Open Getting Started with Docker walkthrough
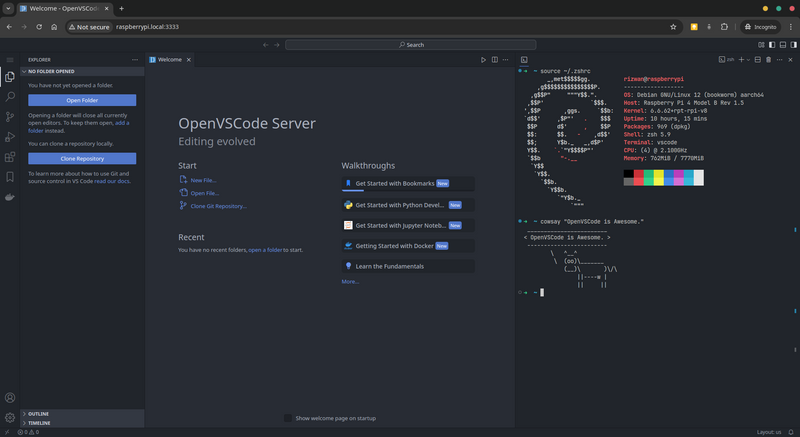Viewport: 800px width, 437px height. (x=408, y=246)
